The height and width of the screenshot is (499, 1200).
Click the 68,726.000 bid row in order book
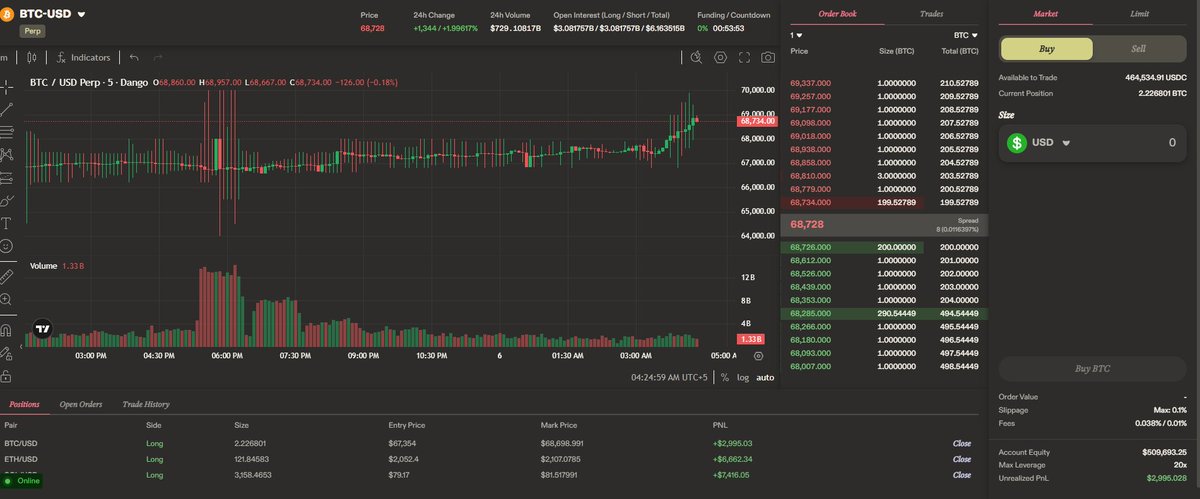883,247
